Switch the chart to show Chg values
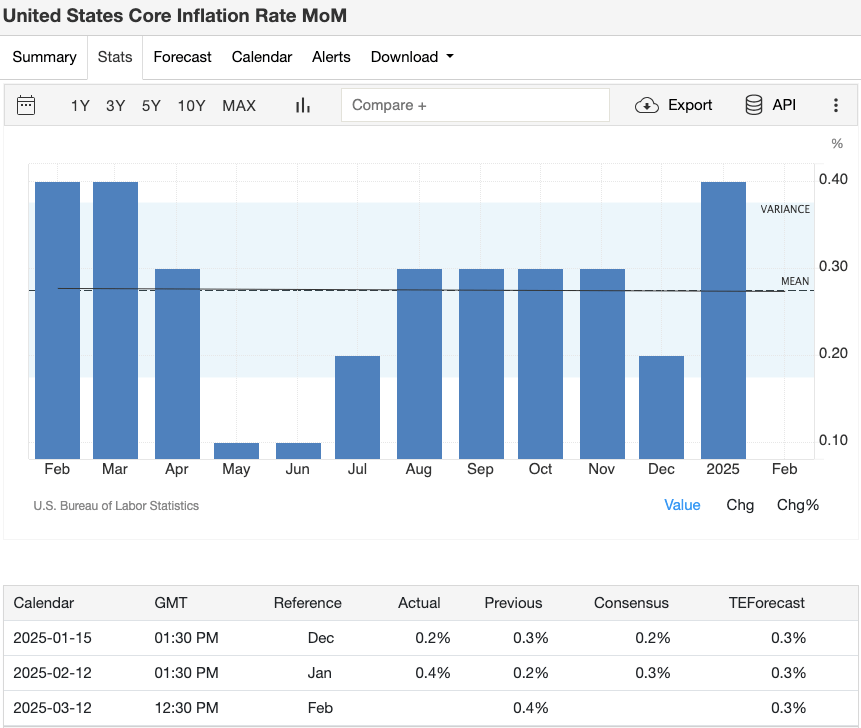The height and width of the screenshot is (728, 861). (740, 505)
